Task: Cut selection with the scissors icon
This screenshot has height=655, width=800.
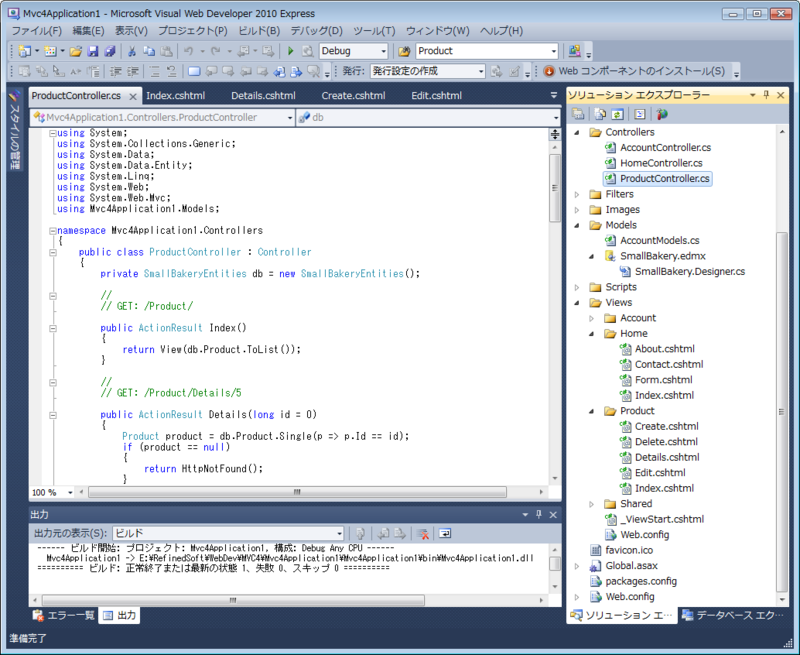Action: [x=132, y=51]
